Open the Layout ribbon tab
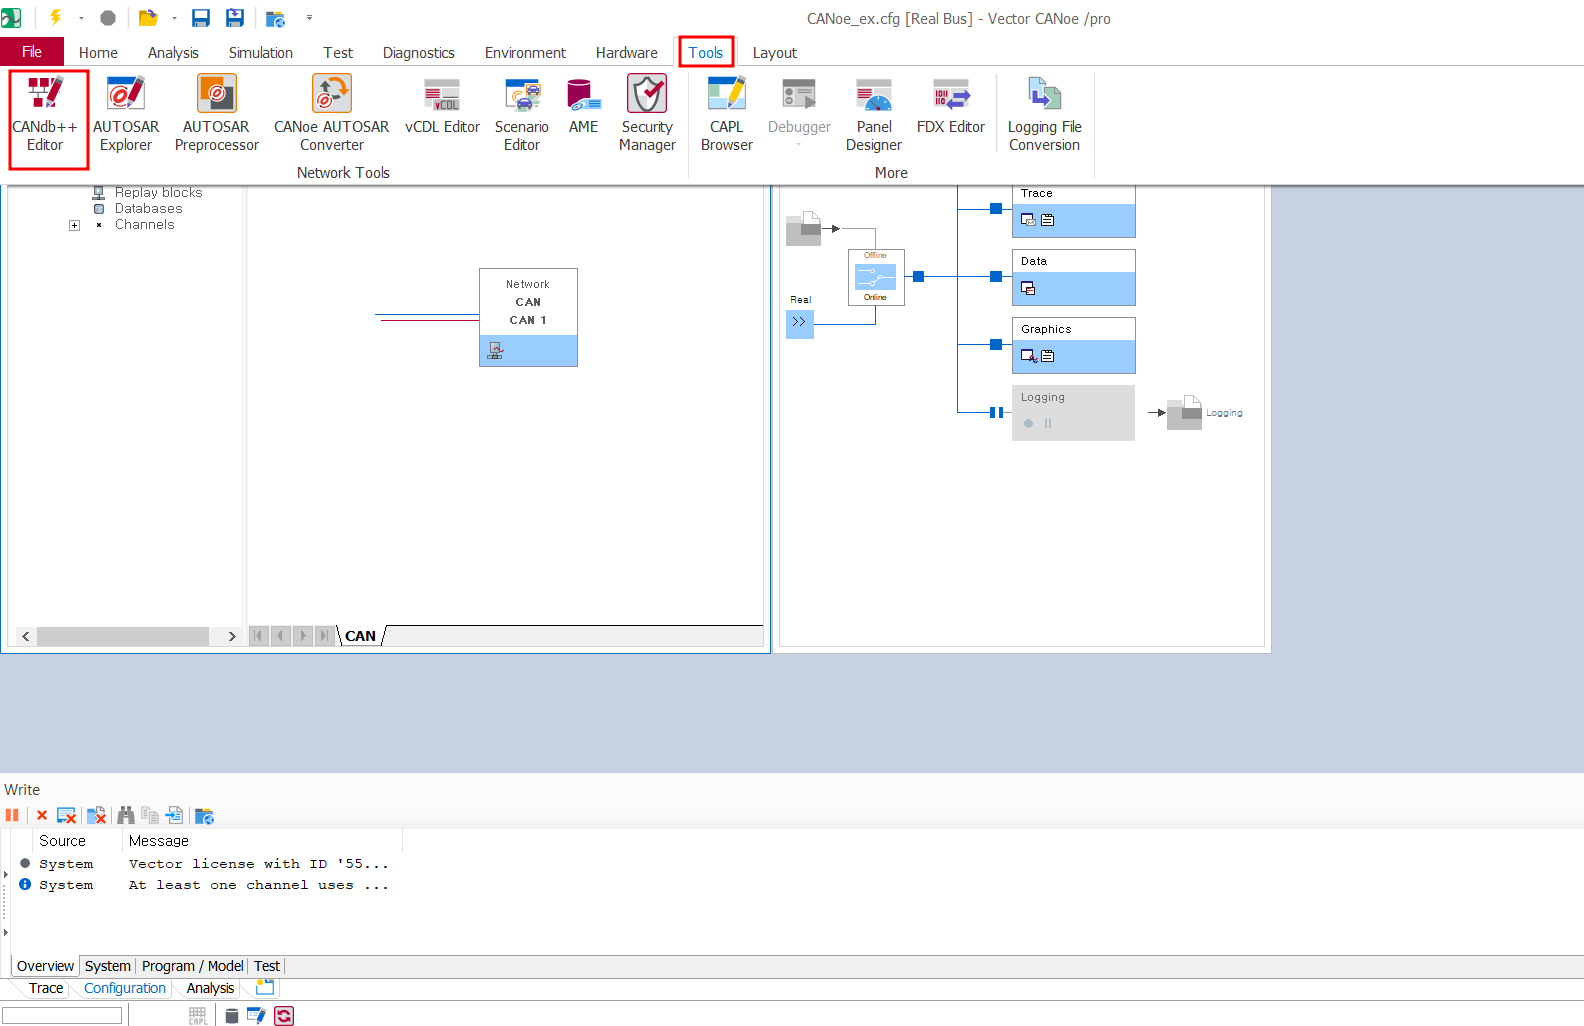 pos(775,53)
